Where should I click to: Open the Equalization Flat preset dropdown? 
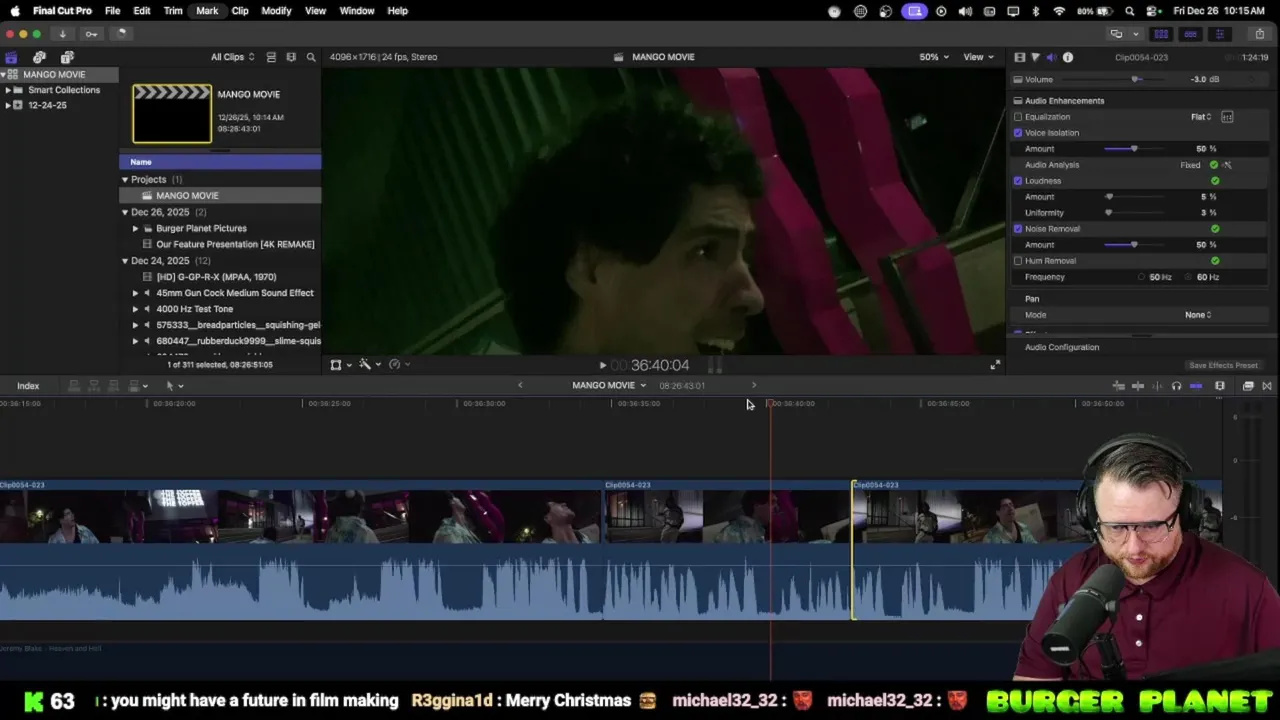coord(1201,117)
